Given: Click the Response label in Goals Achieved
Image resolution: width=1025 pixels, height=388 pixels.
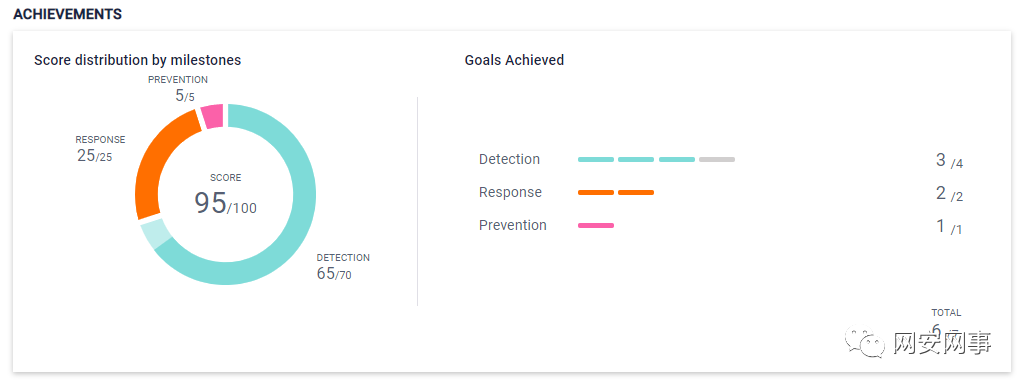Looking at the screenshot, I should click(x=510, y=192).
